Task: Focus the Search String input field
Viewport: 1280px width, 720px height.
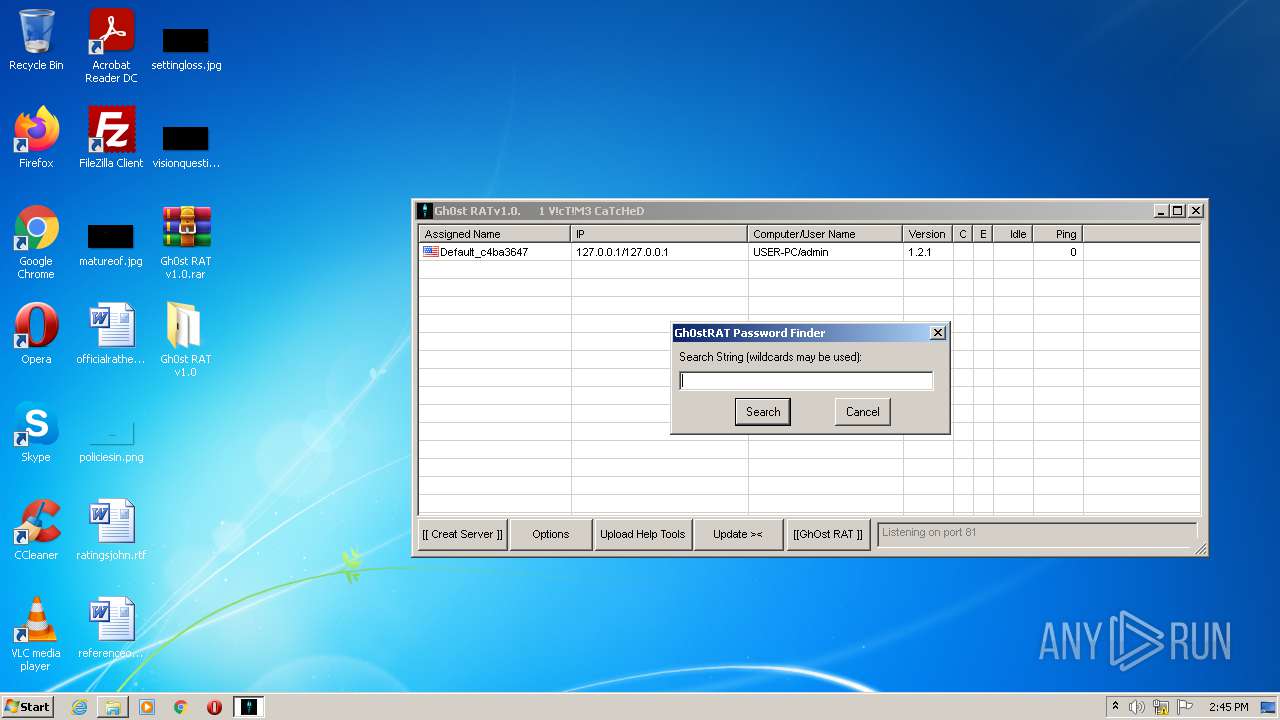Action: click(x=806, y=381)
